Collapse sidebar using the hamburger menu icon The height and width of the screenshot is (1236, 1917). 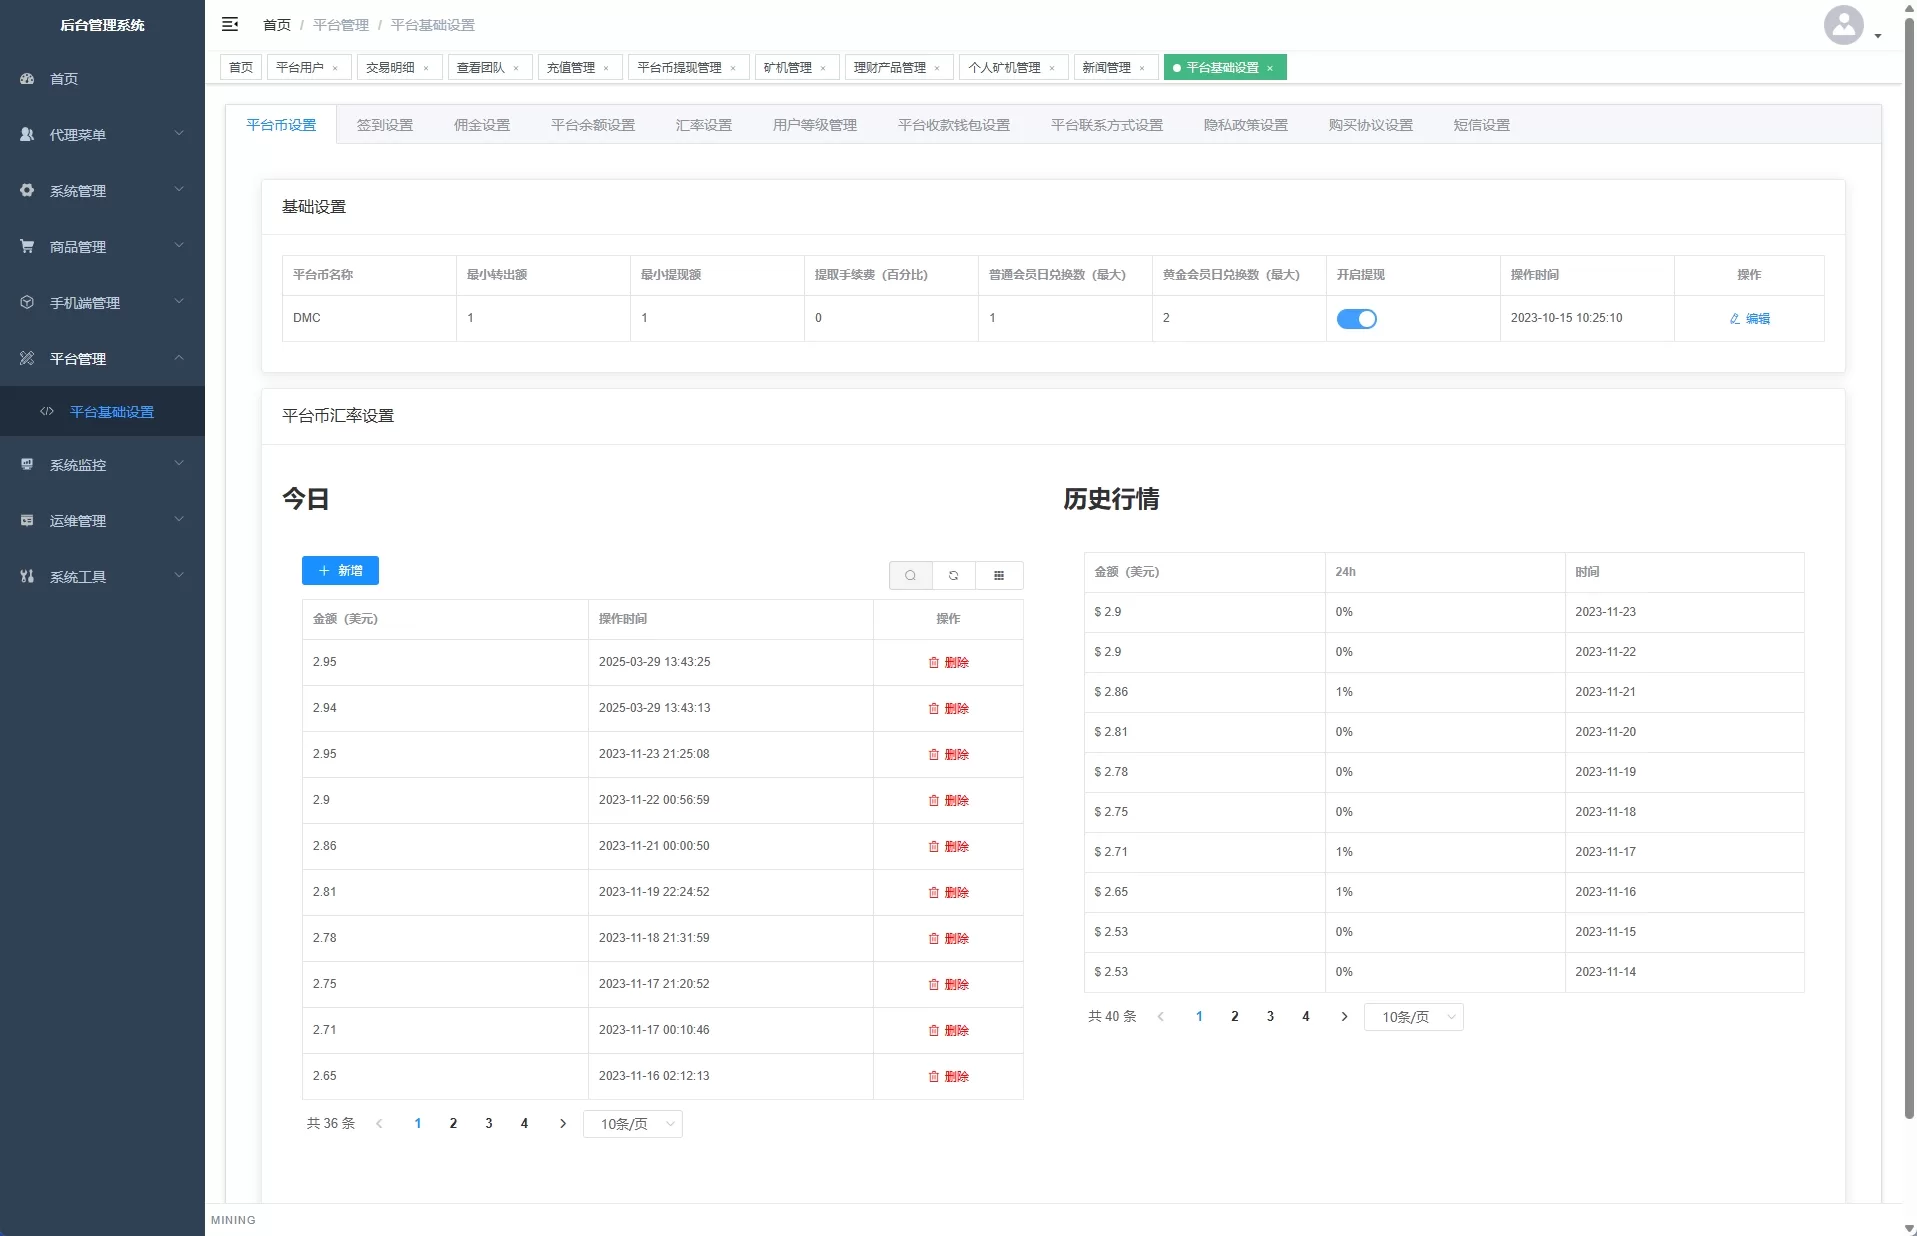[x=230, y=24]
